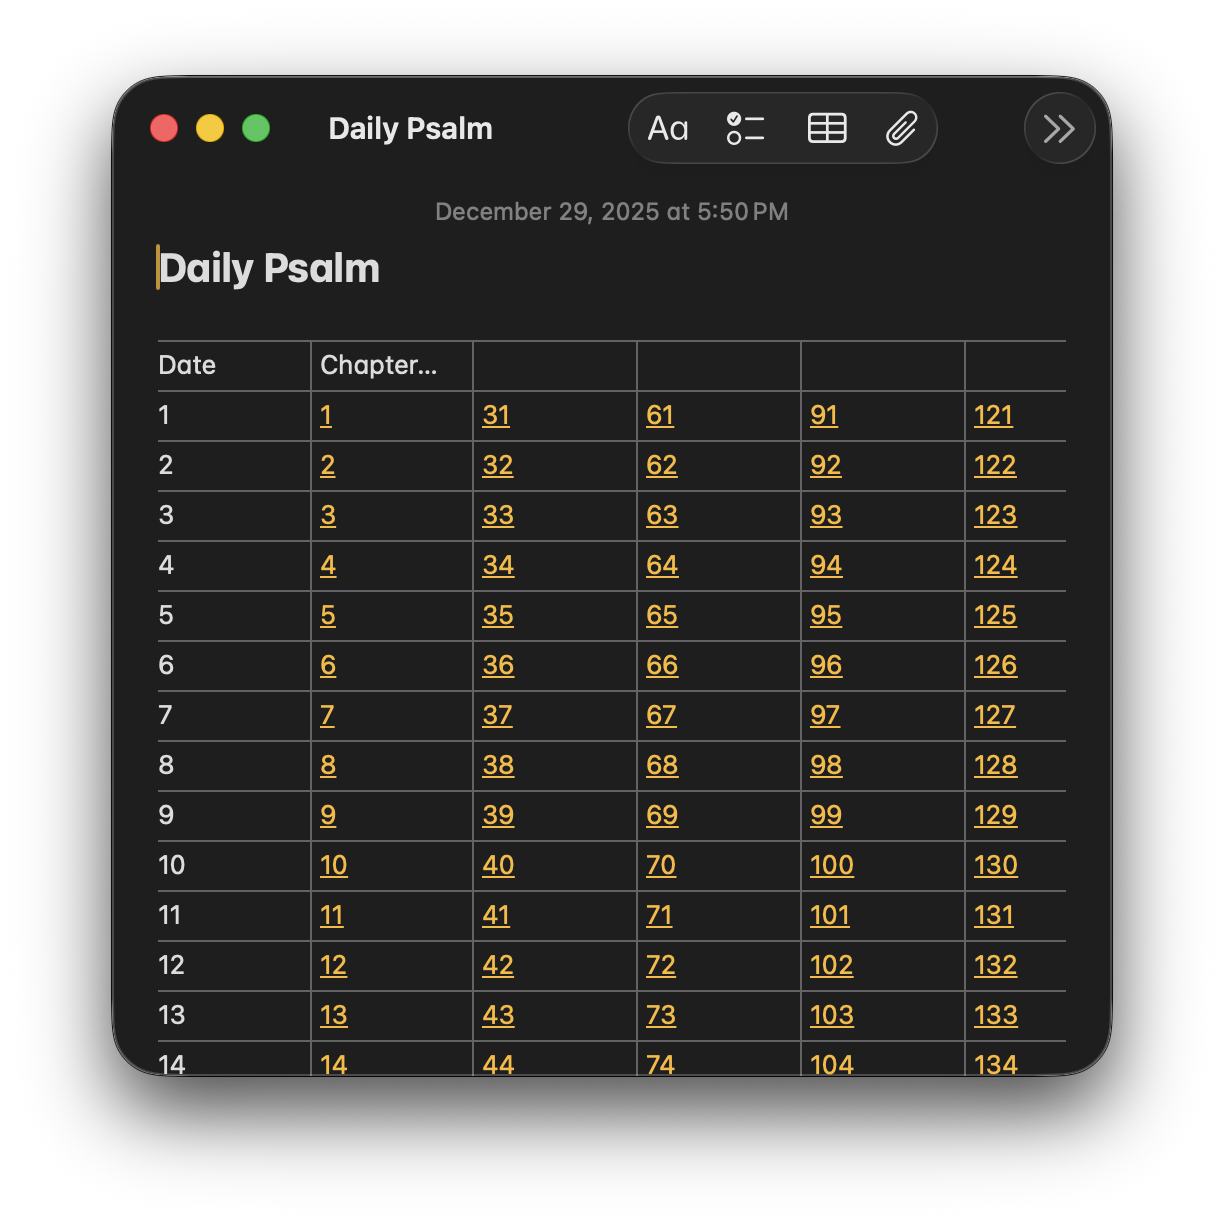Viewport: 1224px width, 1224px height.
Task: Open the chapter 127 link
Action: [995, 716]
